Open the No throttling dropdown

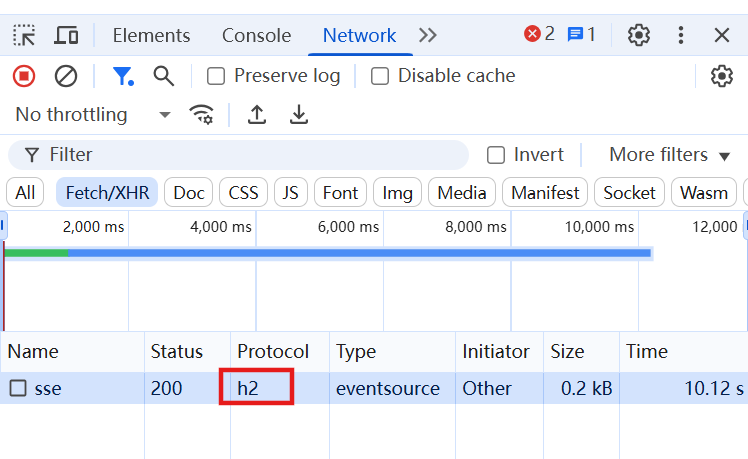tap(93, 115)
